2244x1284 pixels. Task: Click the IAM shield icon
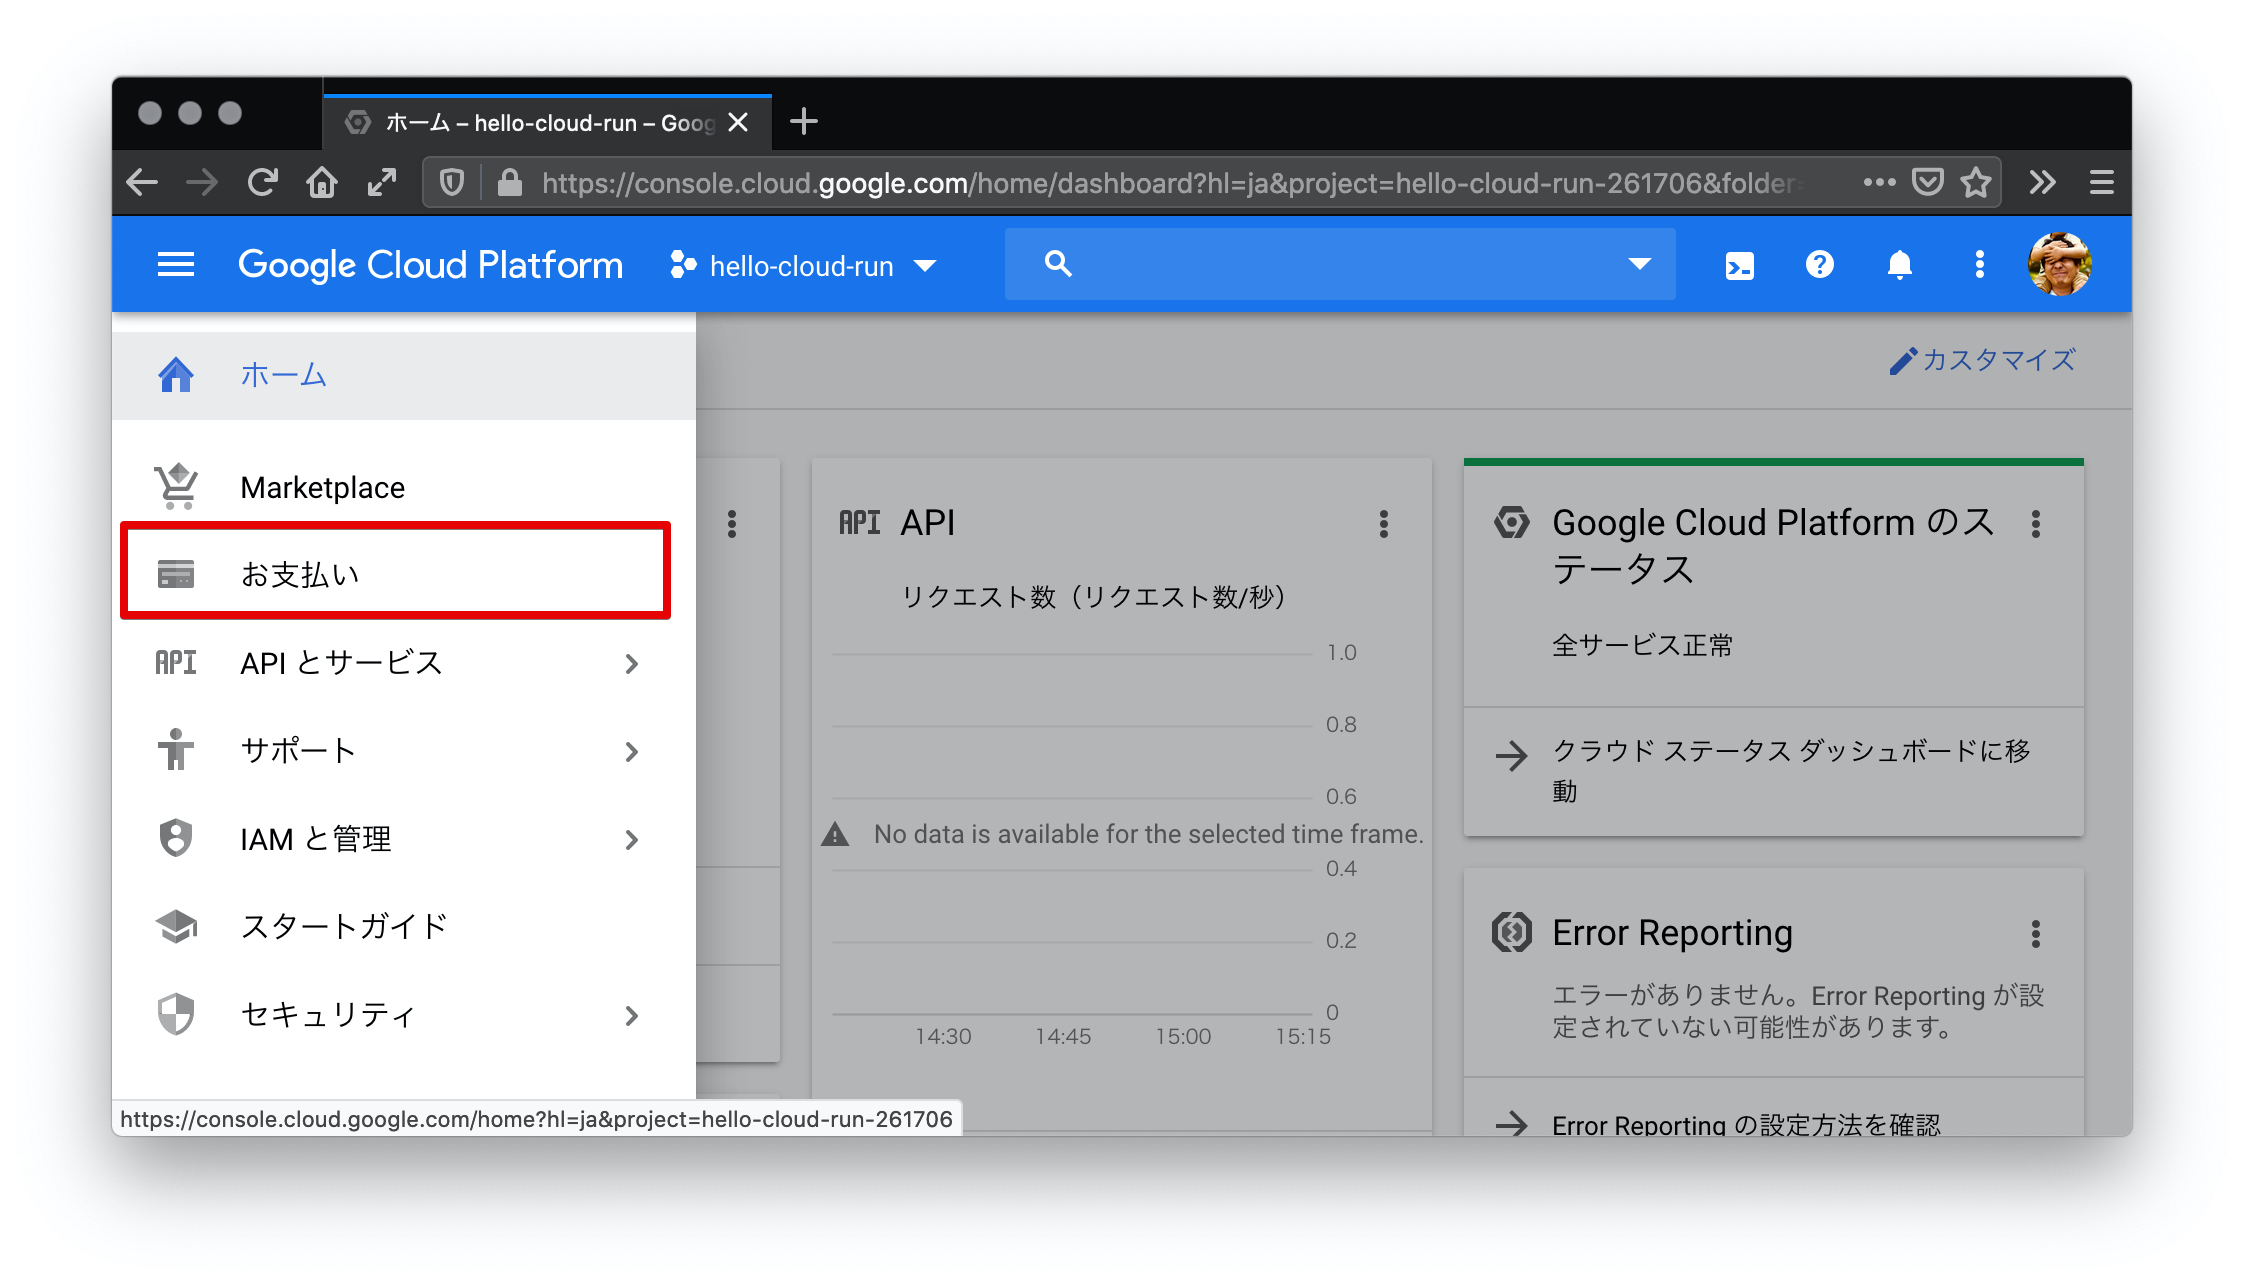coord(176,838)
